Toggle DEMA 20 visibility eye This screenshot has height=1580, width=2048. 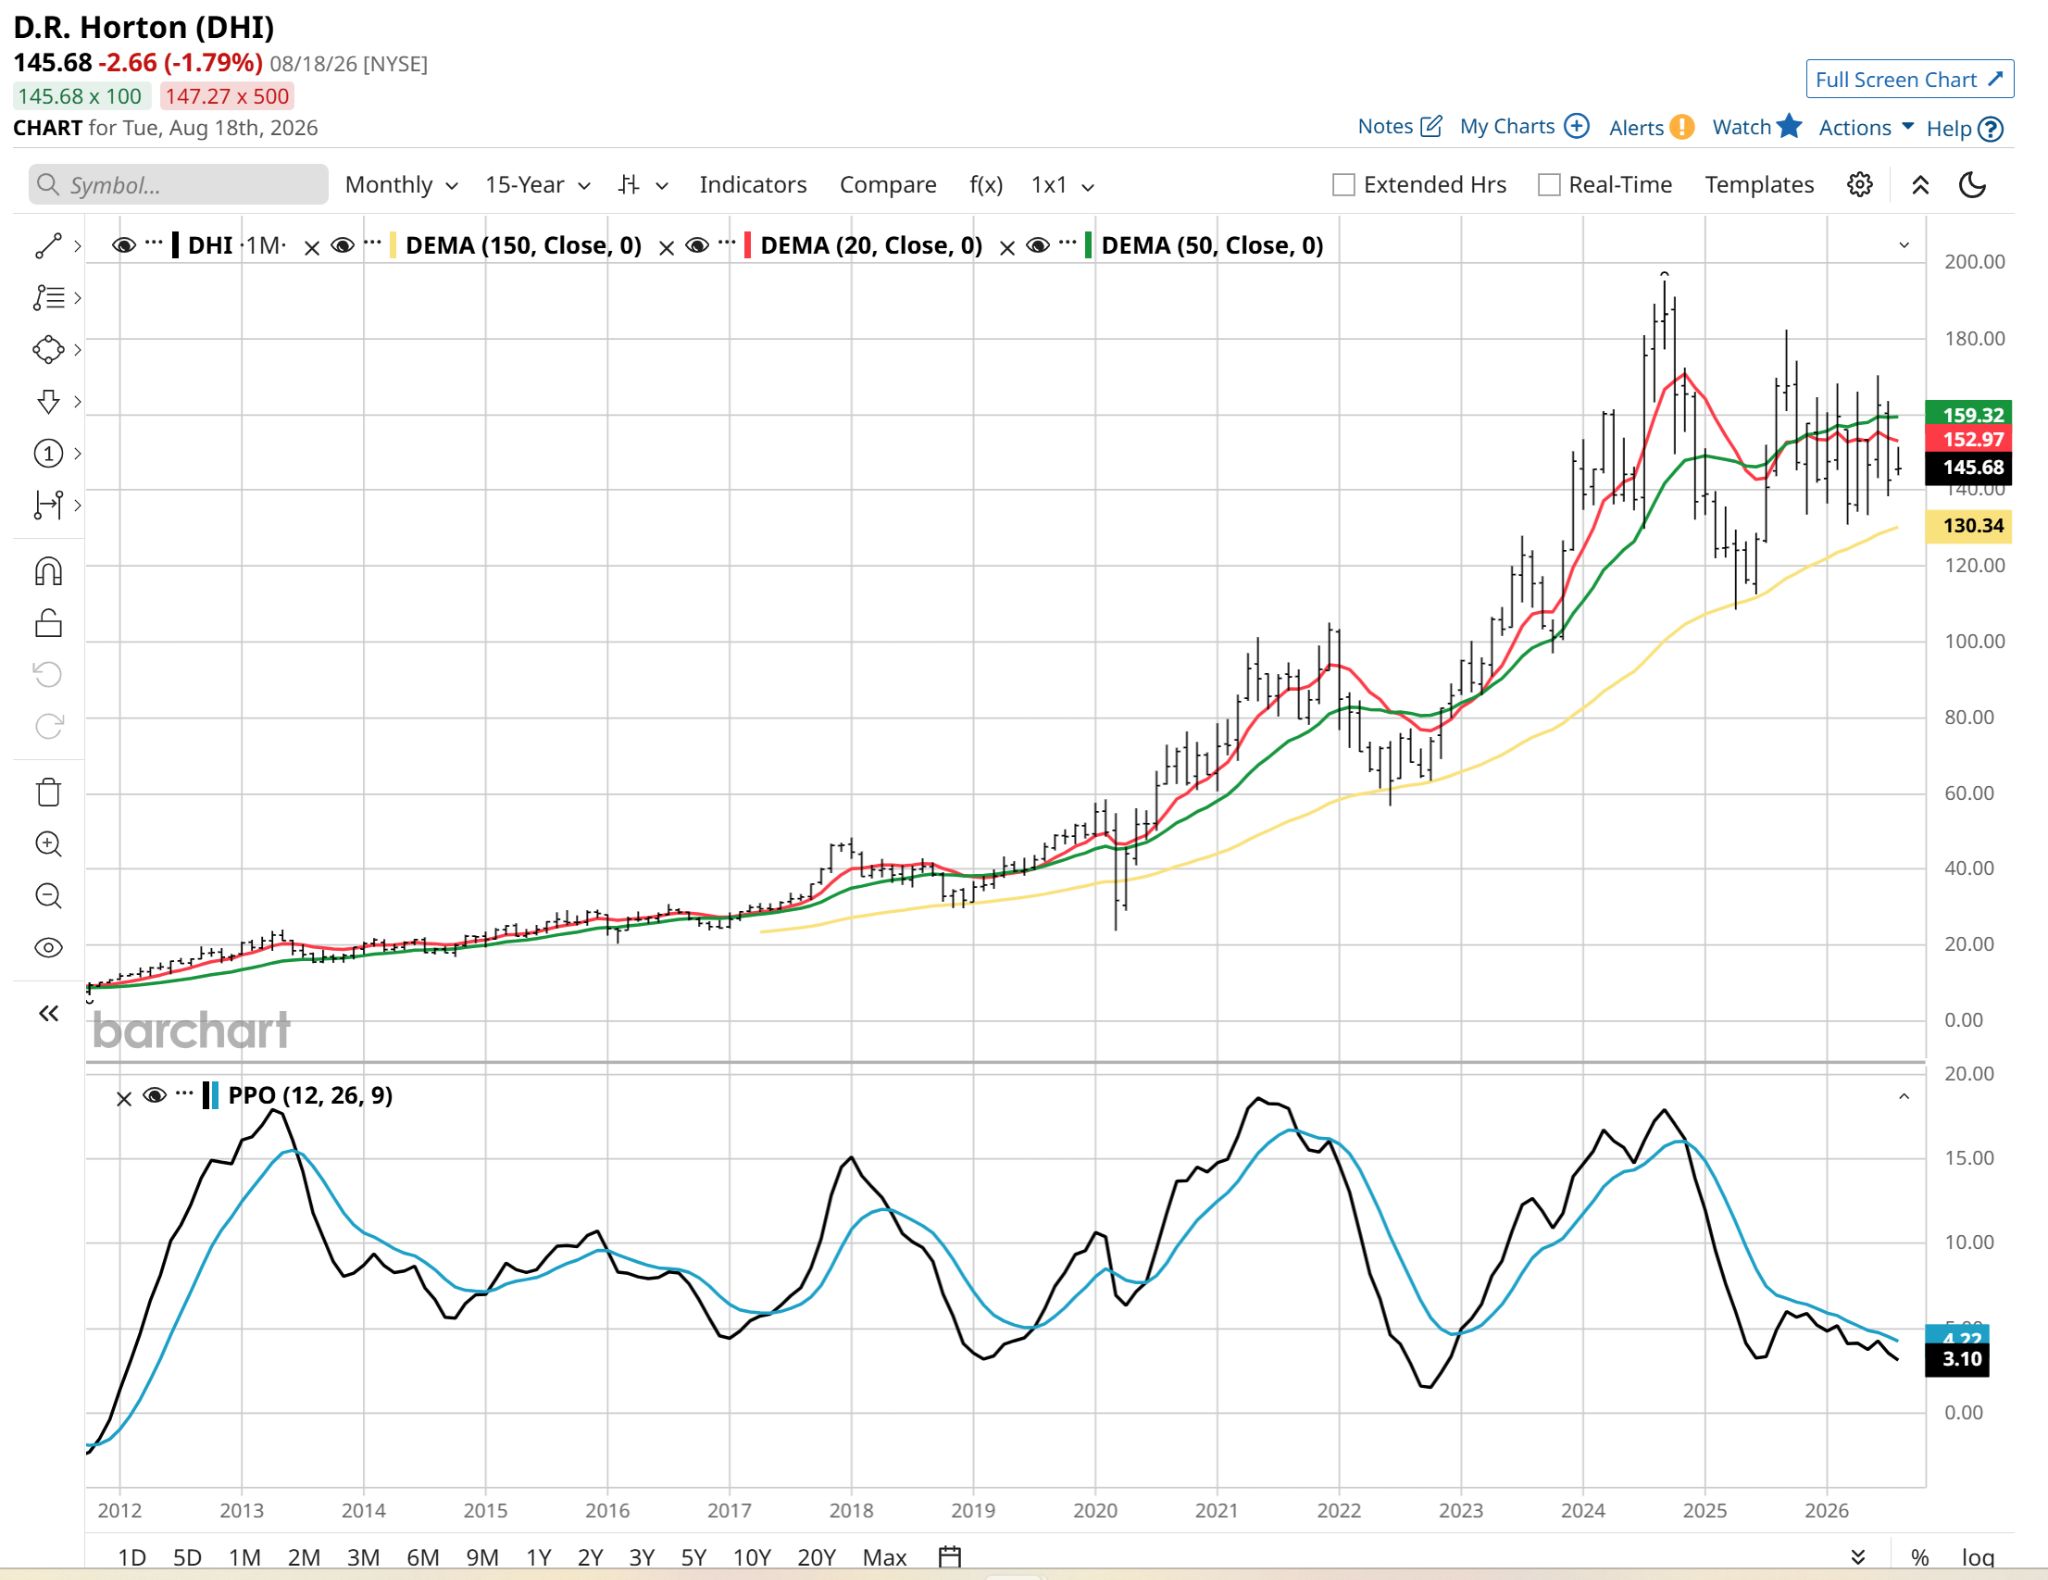(697, 245)
